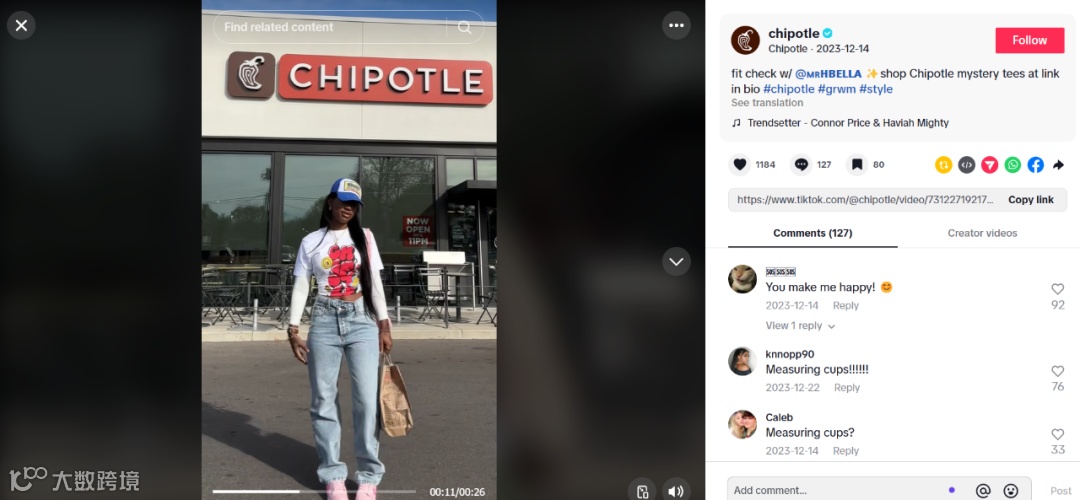The width and height of the screenshot is (1080, 500).
Task: Open the embed code icon
Action: [966, 165]
